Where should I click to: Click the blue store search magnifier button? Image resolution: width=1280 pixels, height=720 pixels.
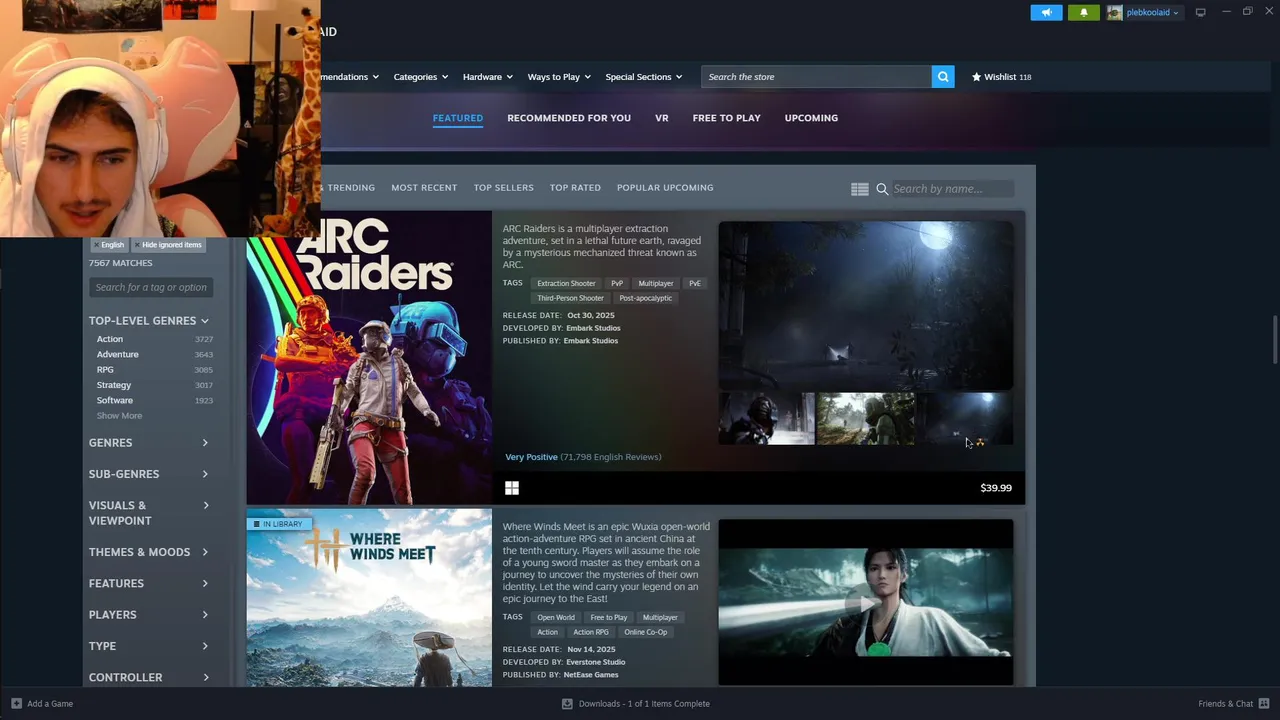(943, 77)
